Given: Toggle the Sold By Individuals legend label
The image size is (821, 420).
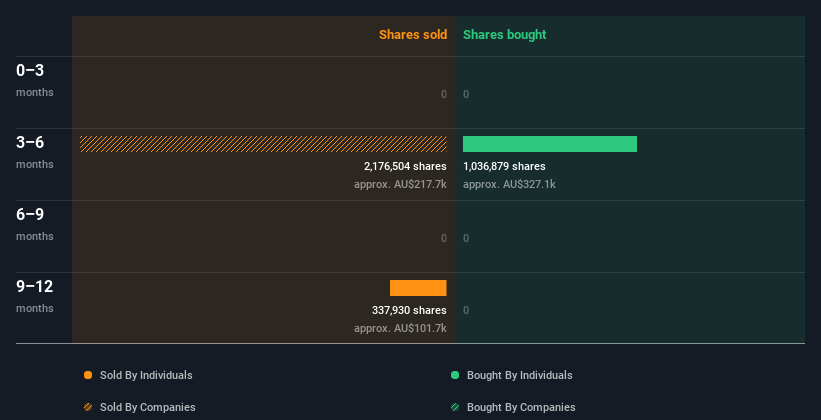Looking at the screenshot, I should click(146, 375).
